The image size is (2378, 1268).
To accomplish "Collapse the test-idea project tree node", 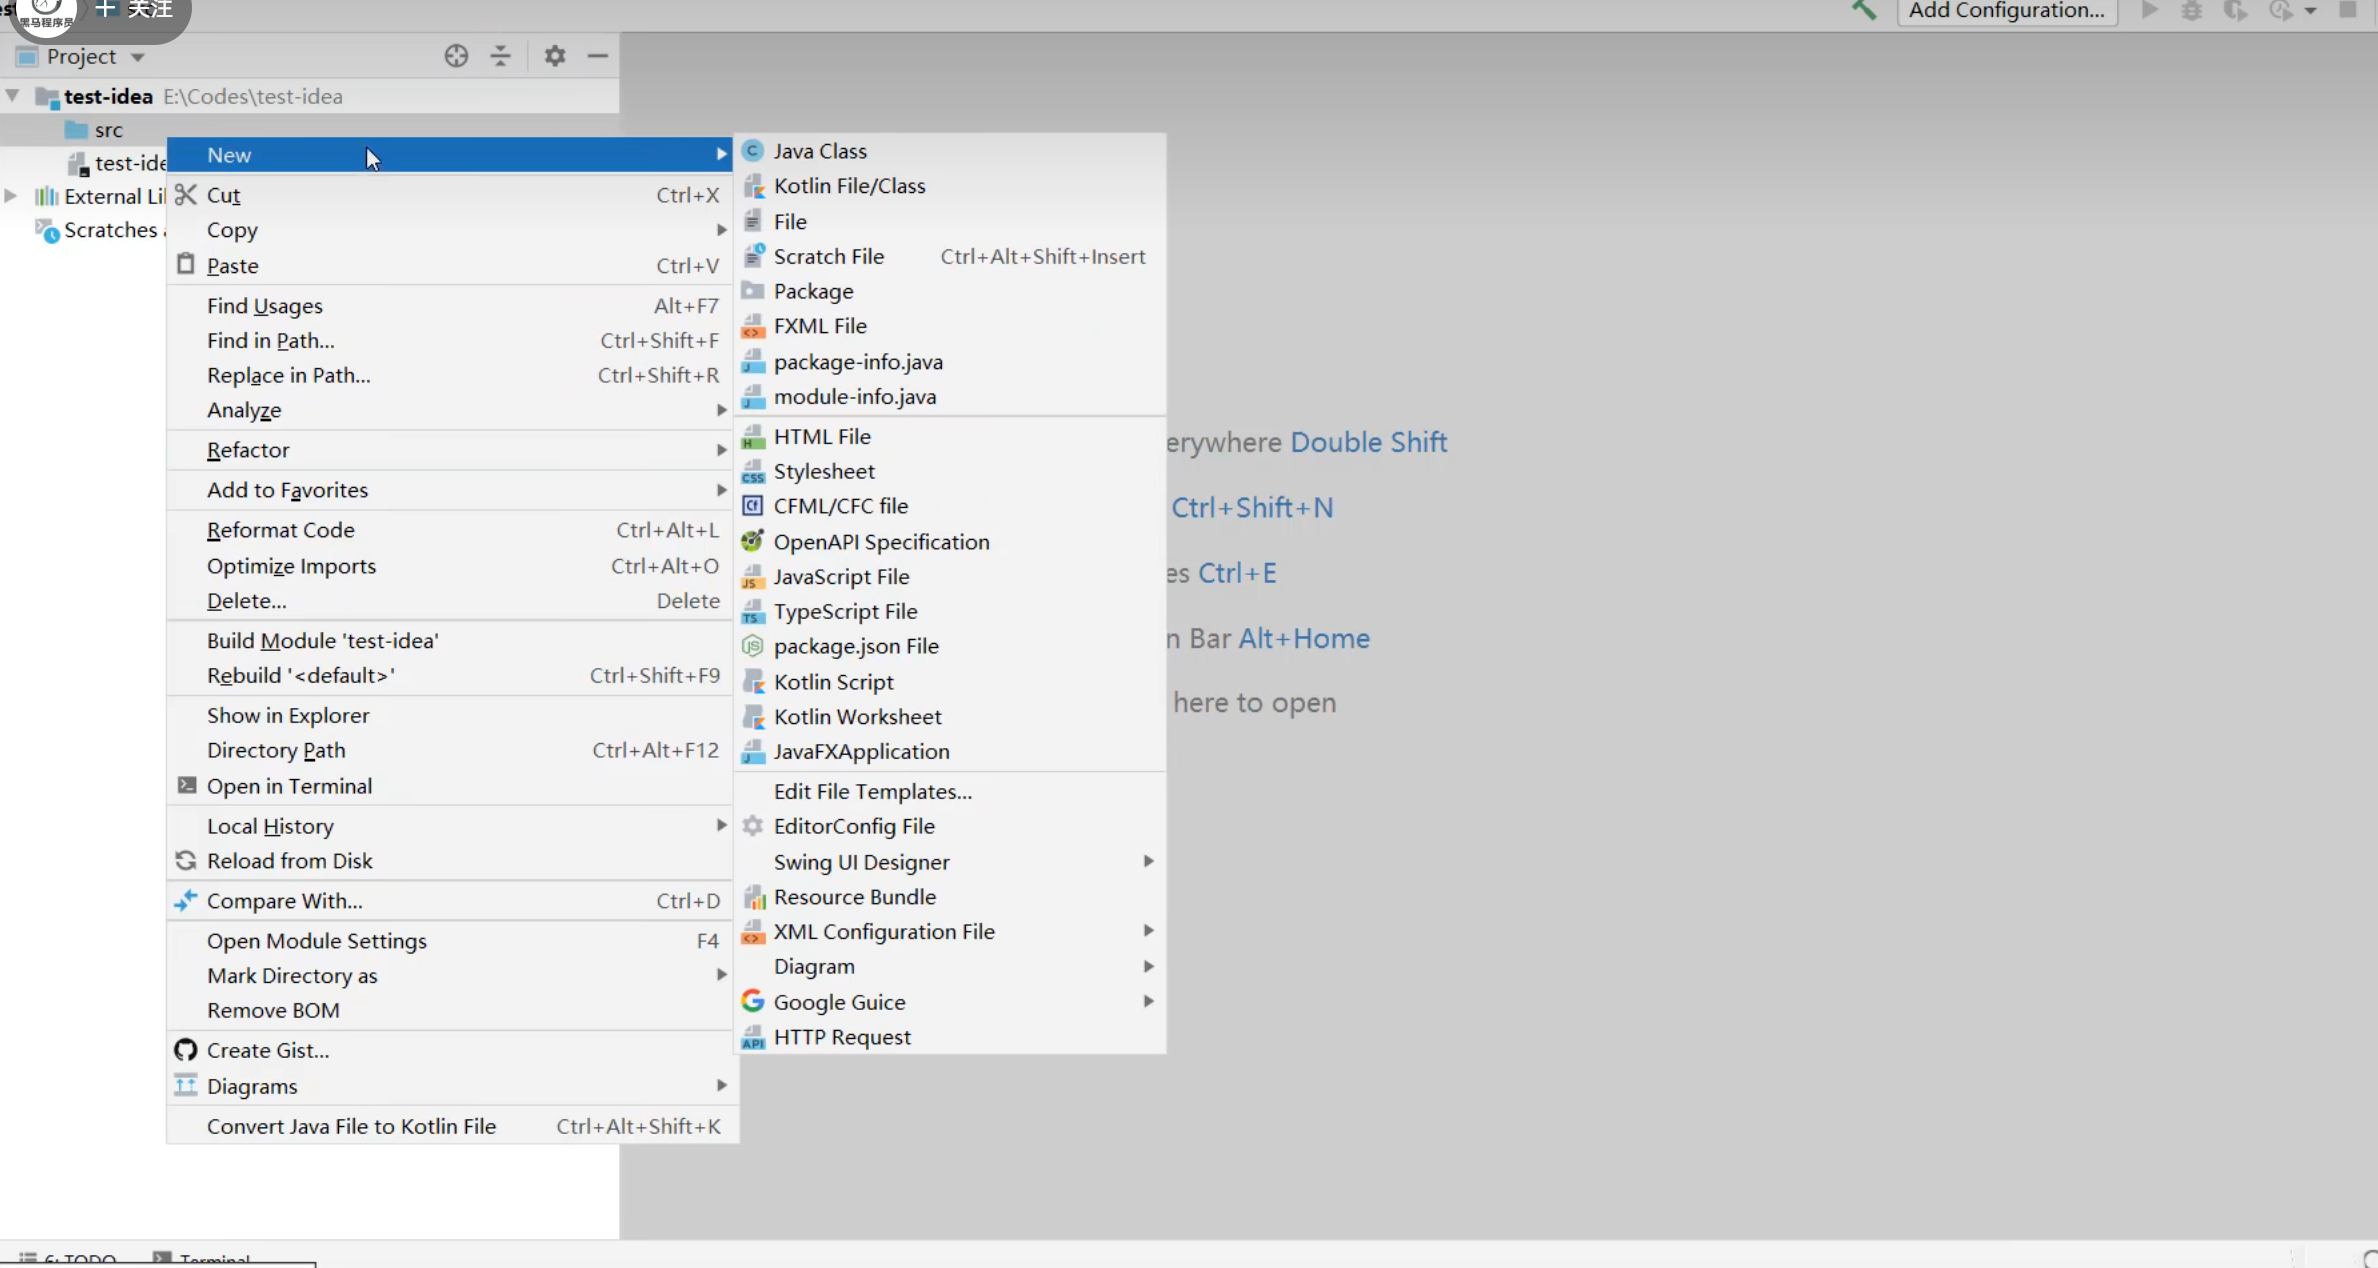I will pos(13,96).
